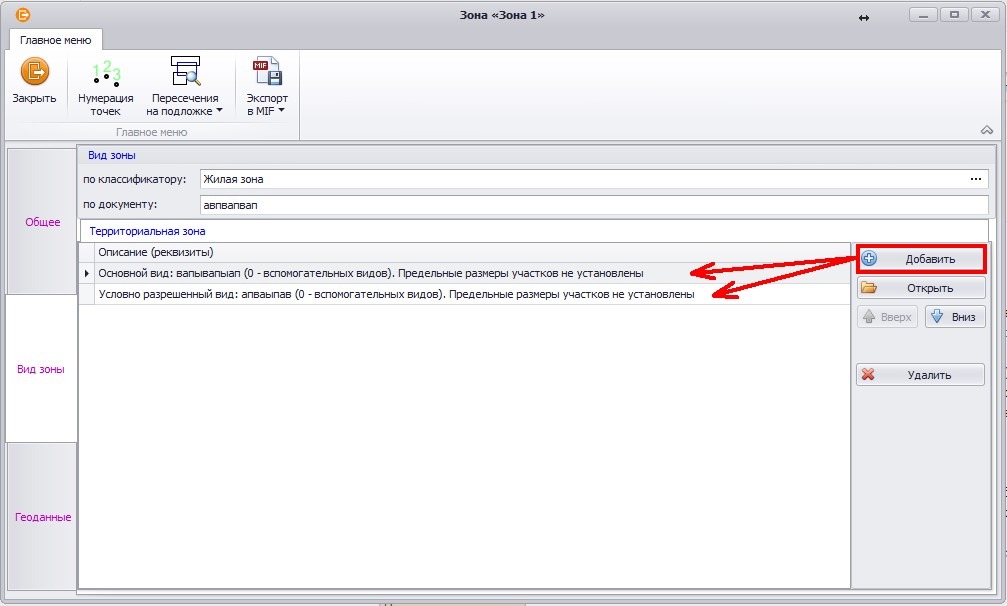Collapse the ribbon with the chevron icon
This screenshot has height=606, width=1007.
(986, 130)
